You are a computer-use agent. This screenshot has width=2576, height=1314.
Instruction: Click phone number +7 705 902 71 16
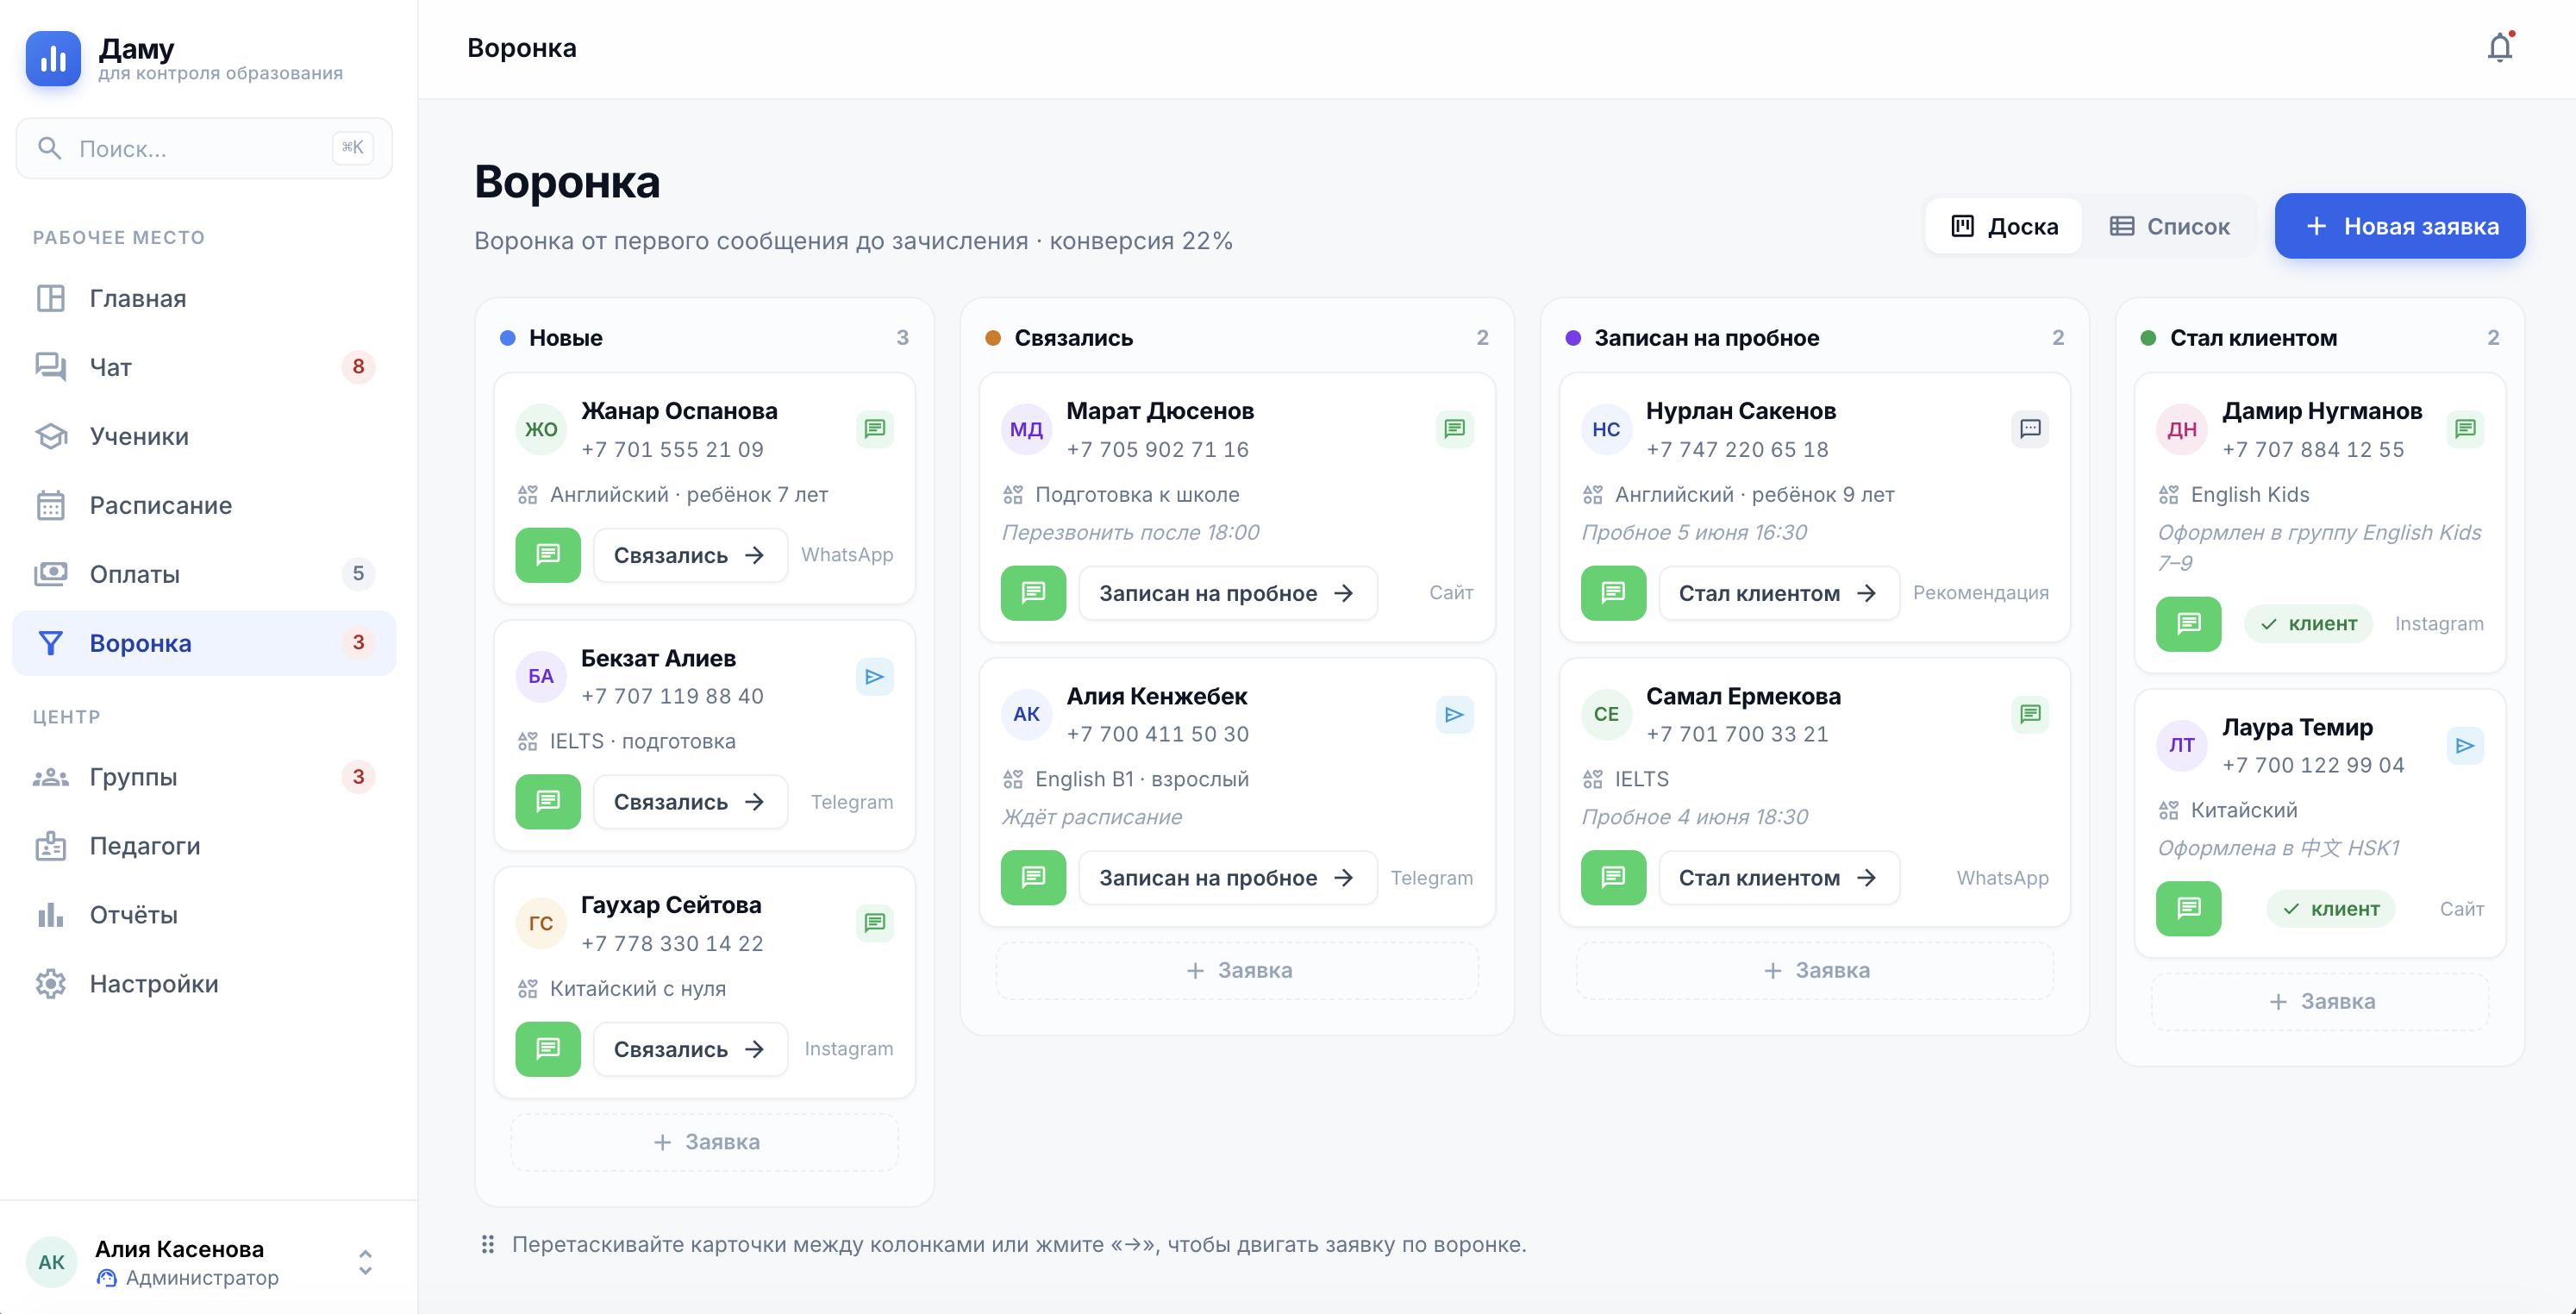[x=1157, y=449]
